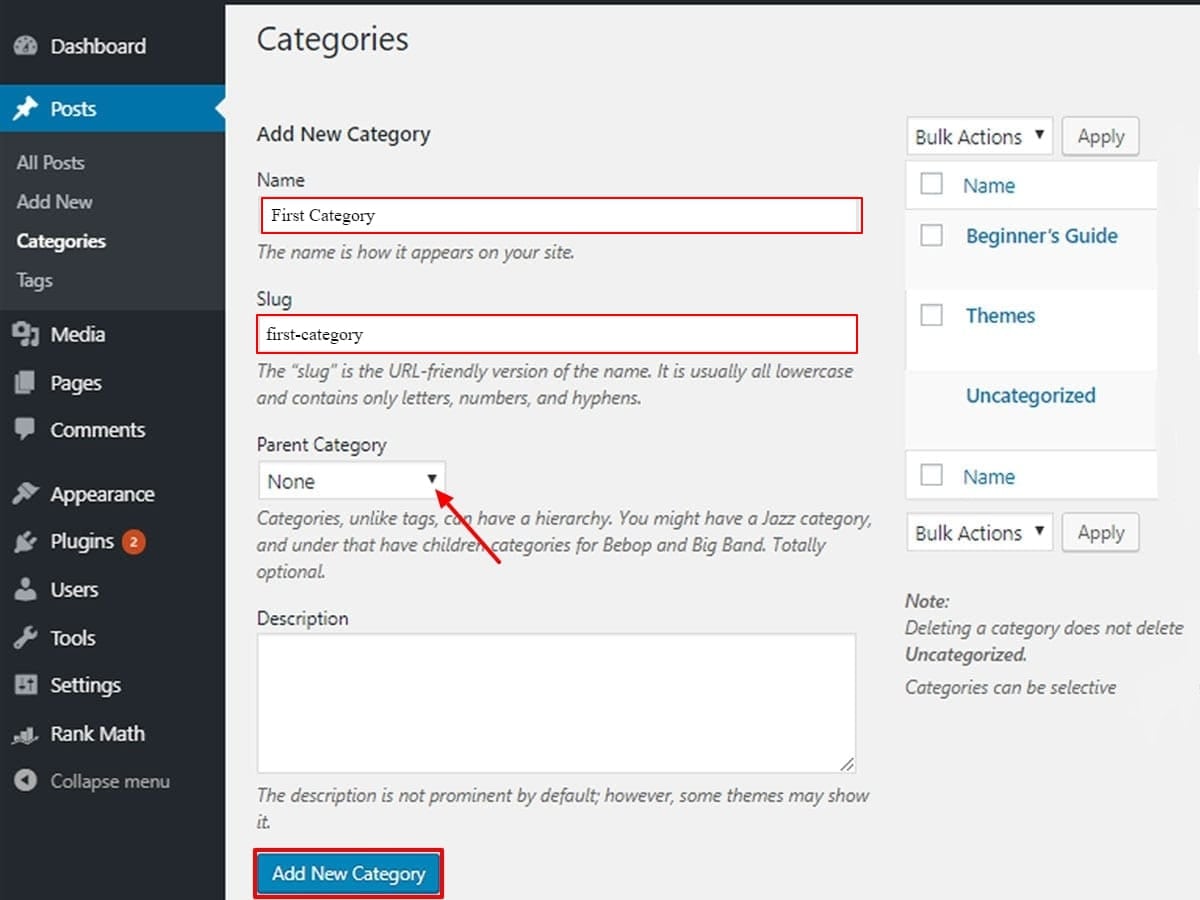Toggle the select-all checkbox in table header
The width and height of the screenshot is (1200, 900).
[x=931, y=184]
